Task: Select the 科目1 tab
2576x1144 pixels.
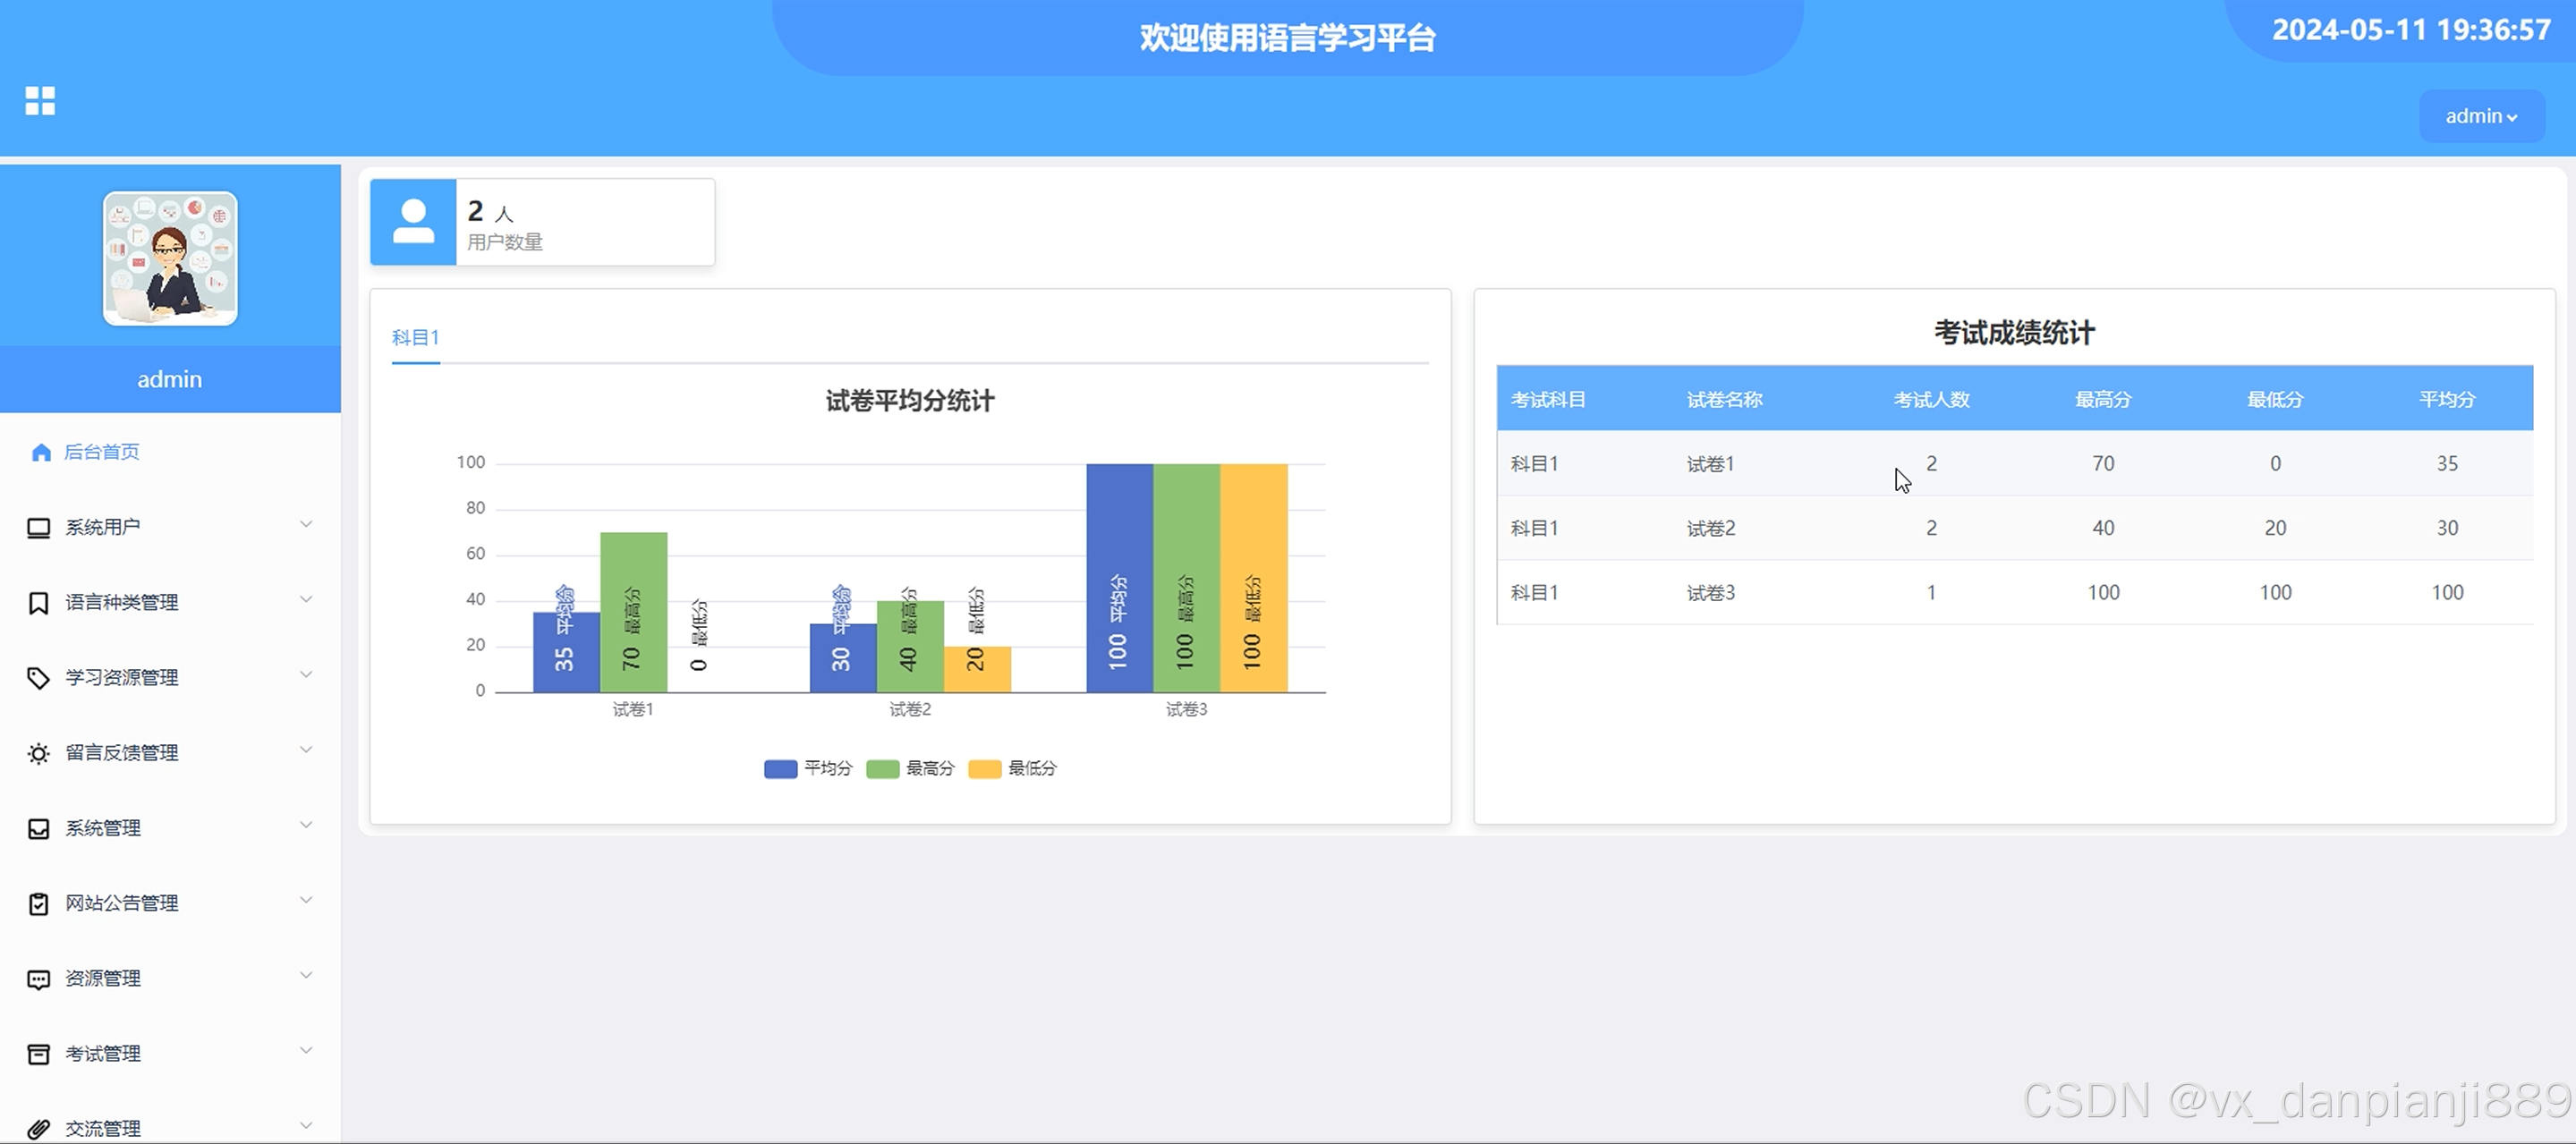Action: pyautogui.click(x=415, y=338)
